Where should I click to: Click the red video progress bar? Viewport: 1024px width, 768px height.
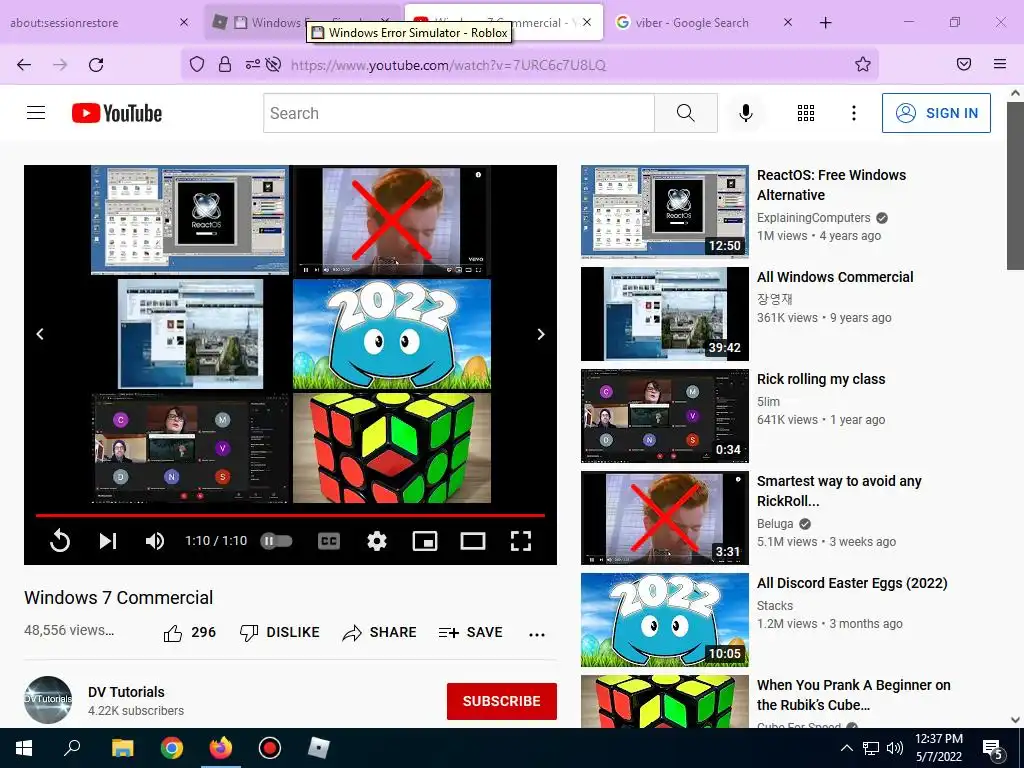click(290, 515)
